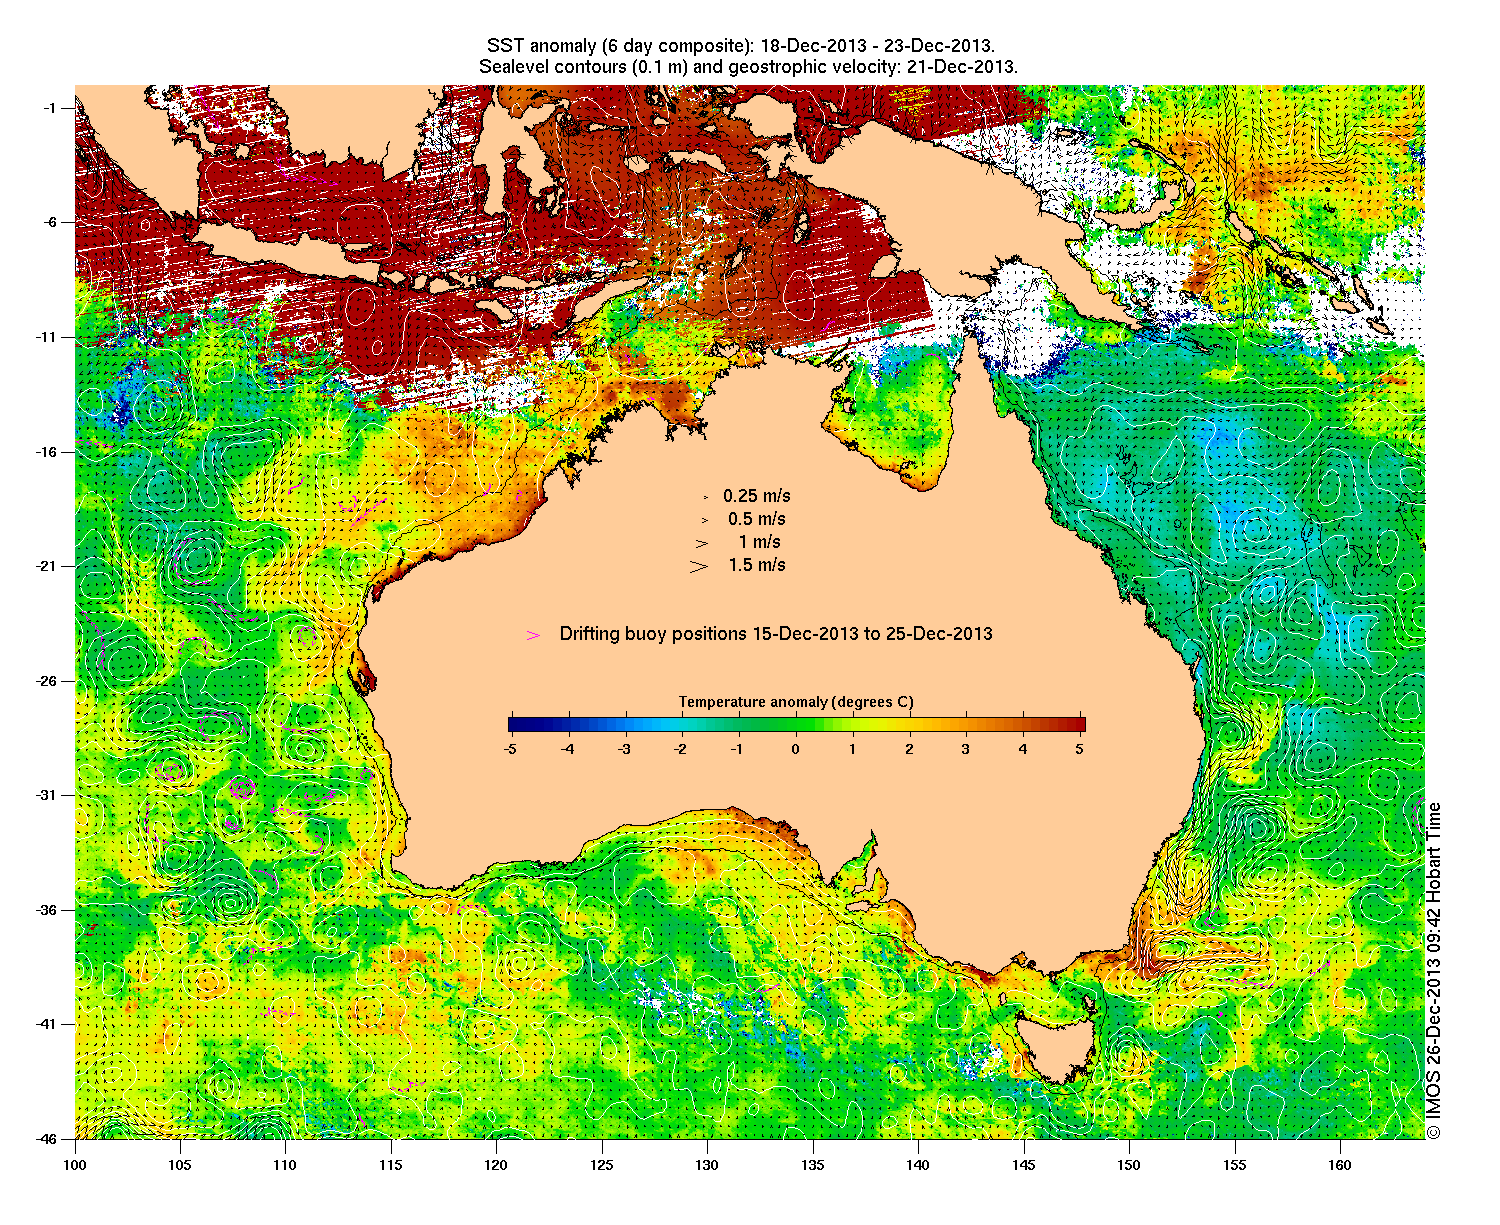Click the '0.25 m/s' legend label
1500x1225 pixels.
(757, 496)
